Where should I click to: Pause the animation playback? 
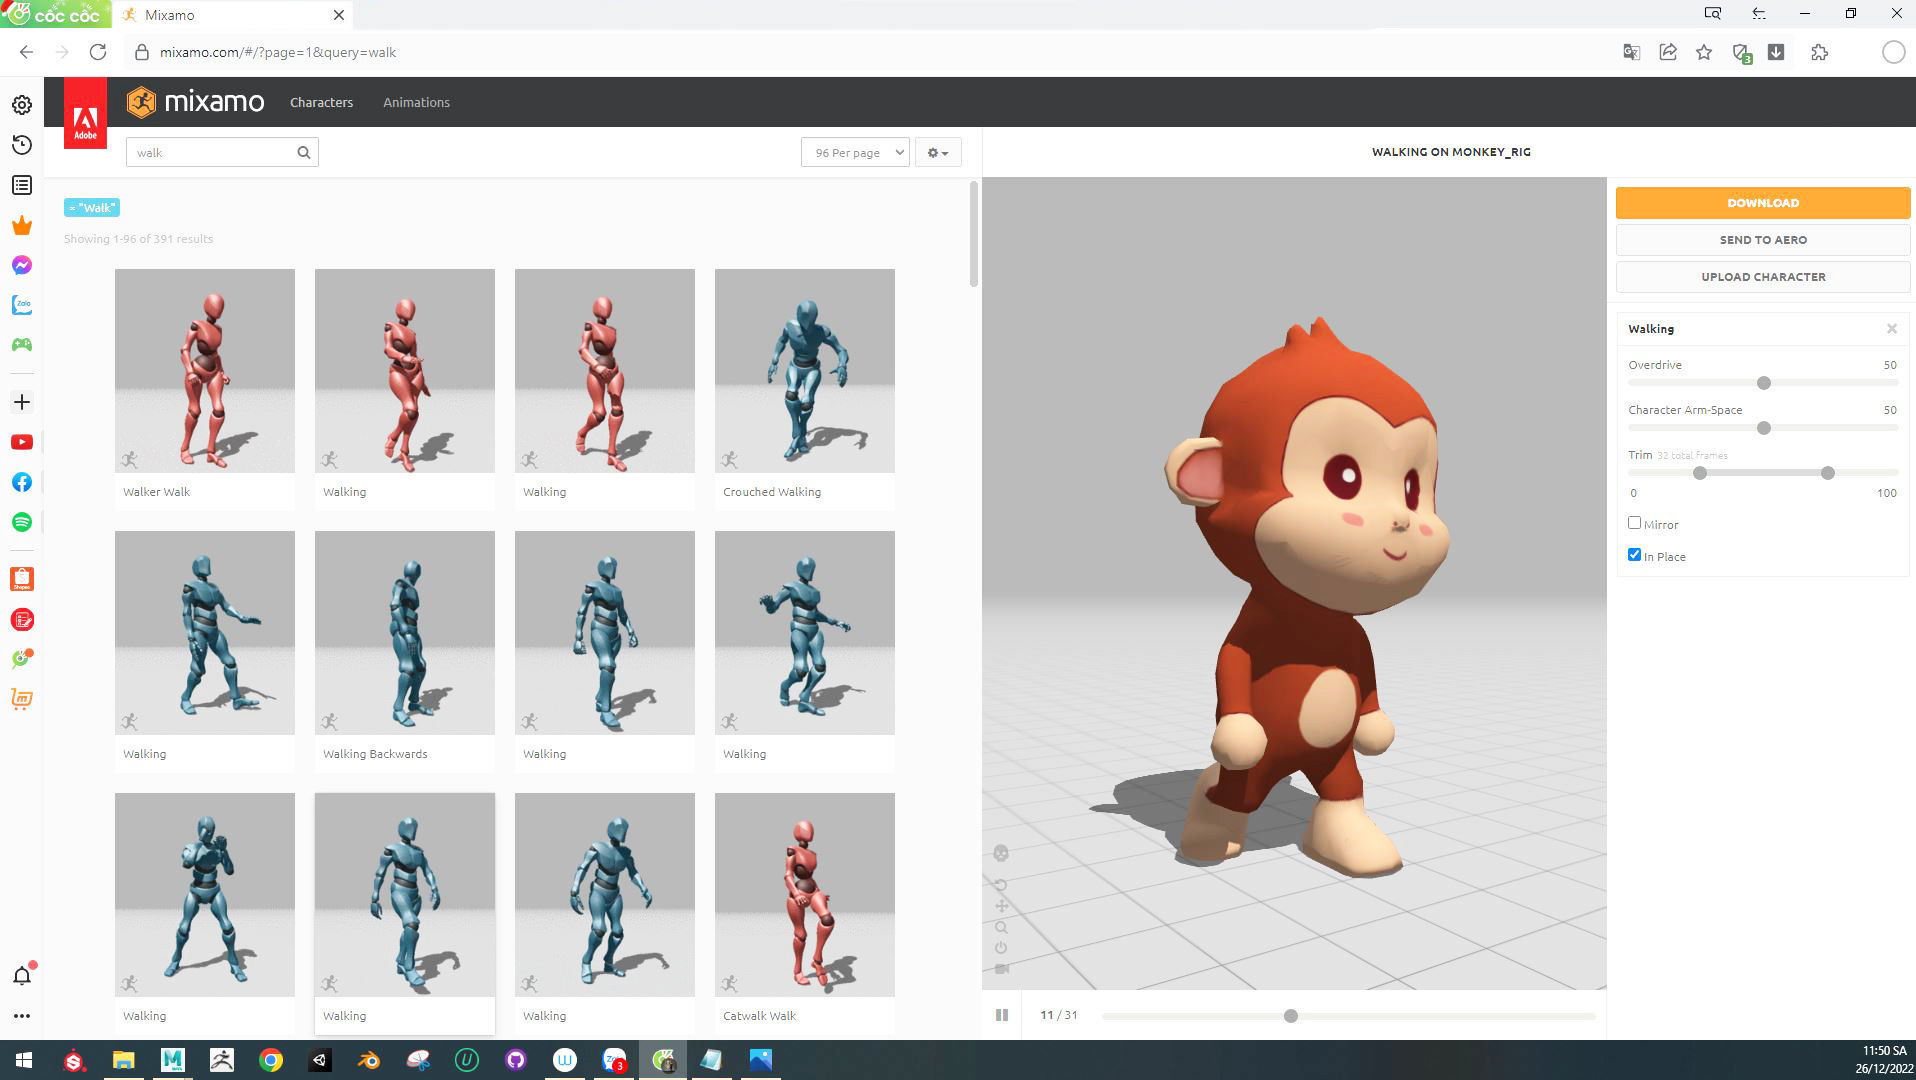[x=1002, y=1015]
